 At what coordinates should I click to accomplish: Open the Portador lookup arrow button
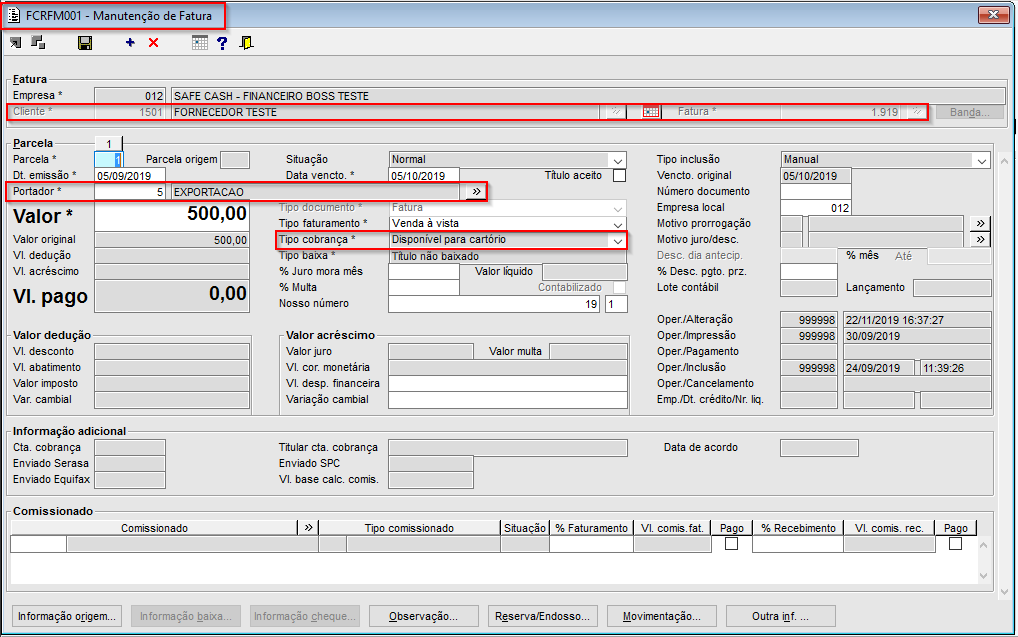coord(477,192)
